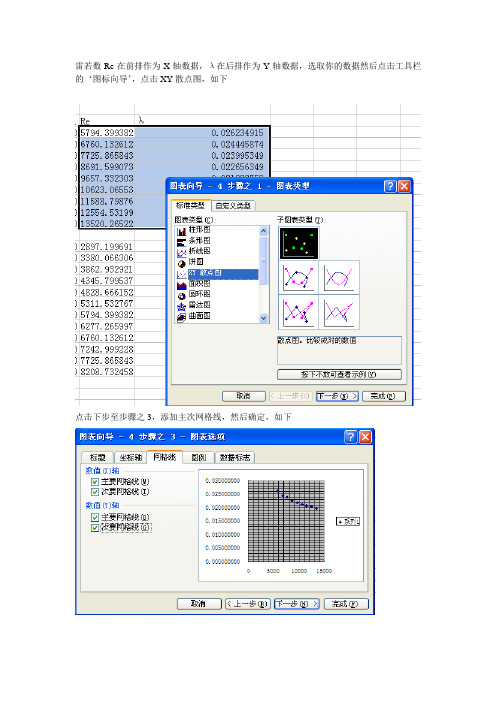Toggle Y axis 次要网格线 checkbox

(94, 527)
